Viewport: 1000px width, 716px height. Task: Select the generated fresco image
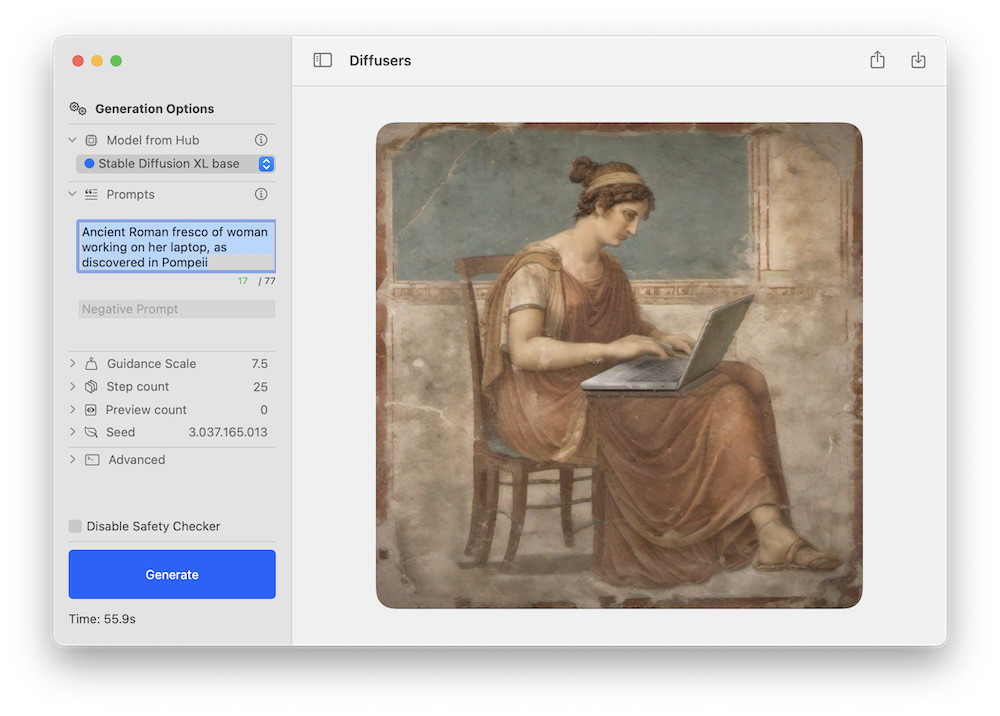click(618, 365)
